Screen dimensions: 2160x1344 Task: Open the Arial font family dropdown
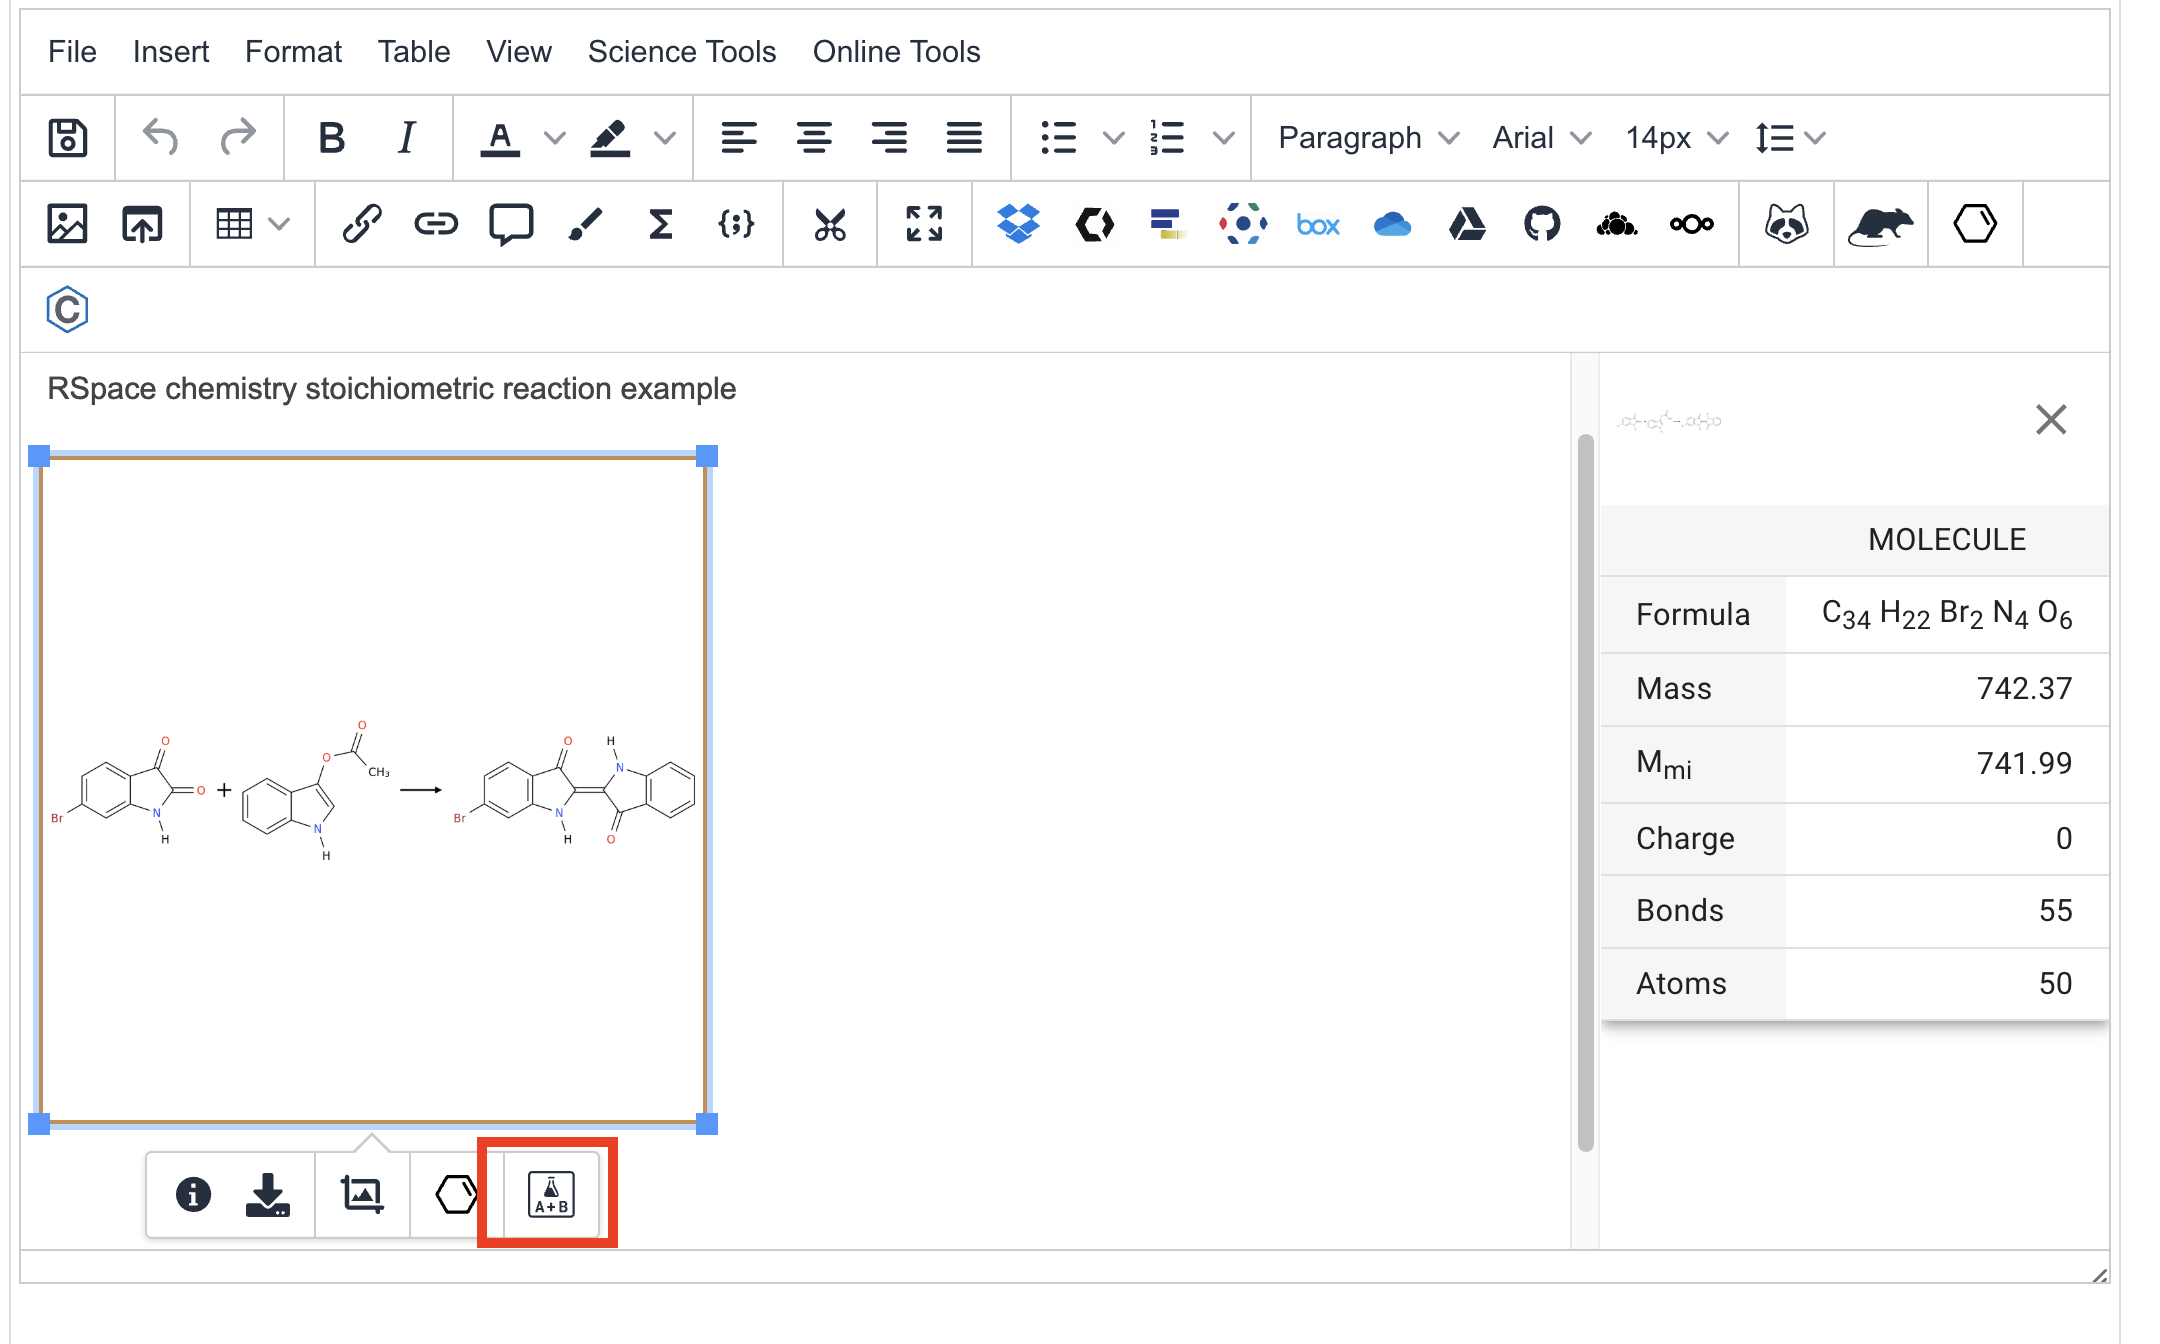1540,138
